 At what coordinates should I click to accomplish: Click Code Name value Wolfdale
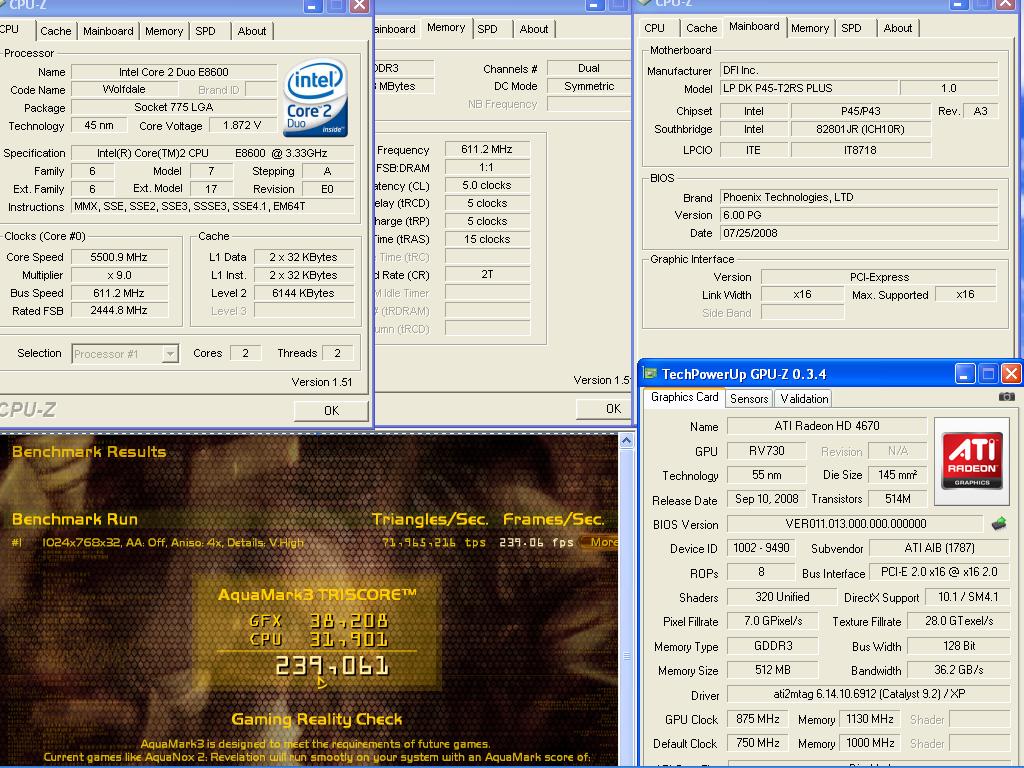(124, 89)
